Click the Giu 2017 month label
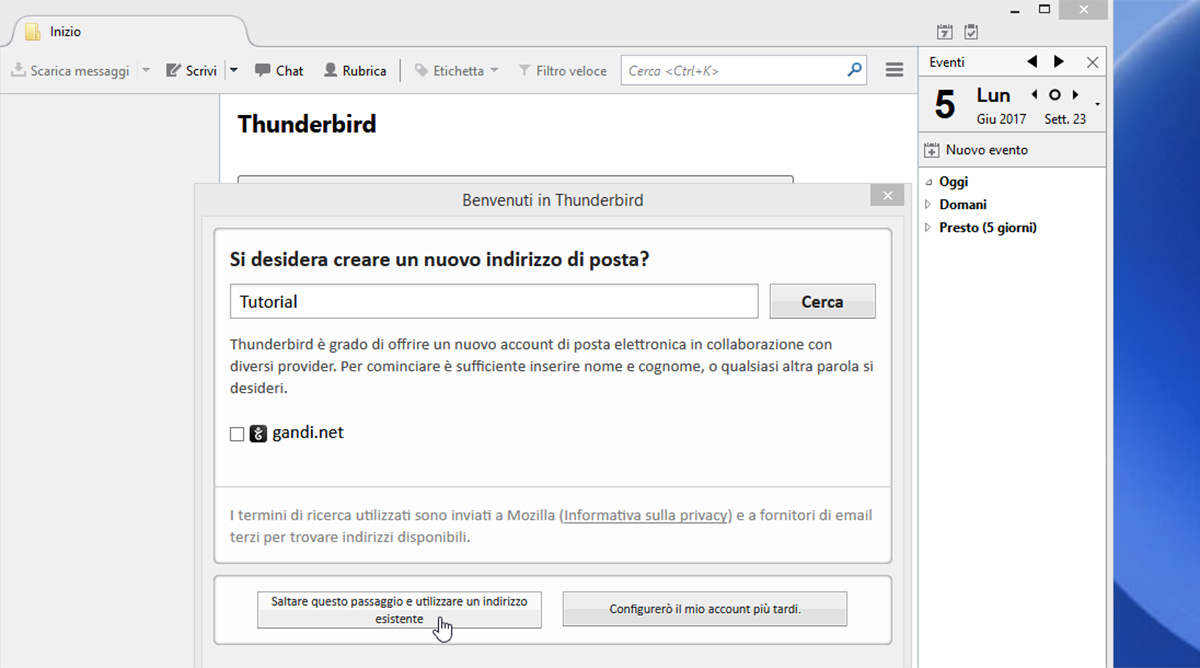Viewport: 1200px width, 668px height. click(x=1002, y=119)
